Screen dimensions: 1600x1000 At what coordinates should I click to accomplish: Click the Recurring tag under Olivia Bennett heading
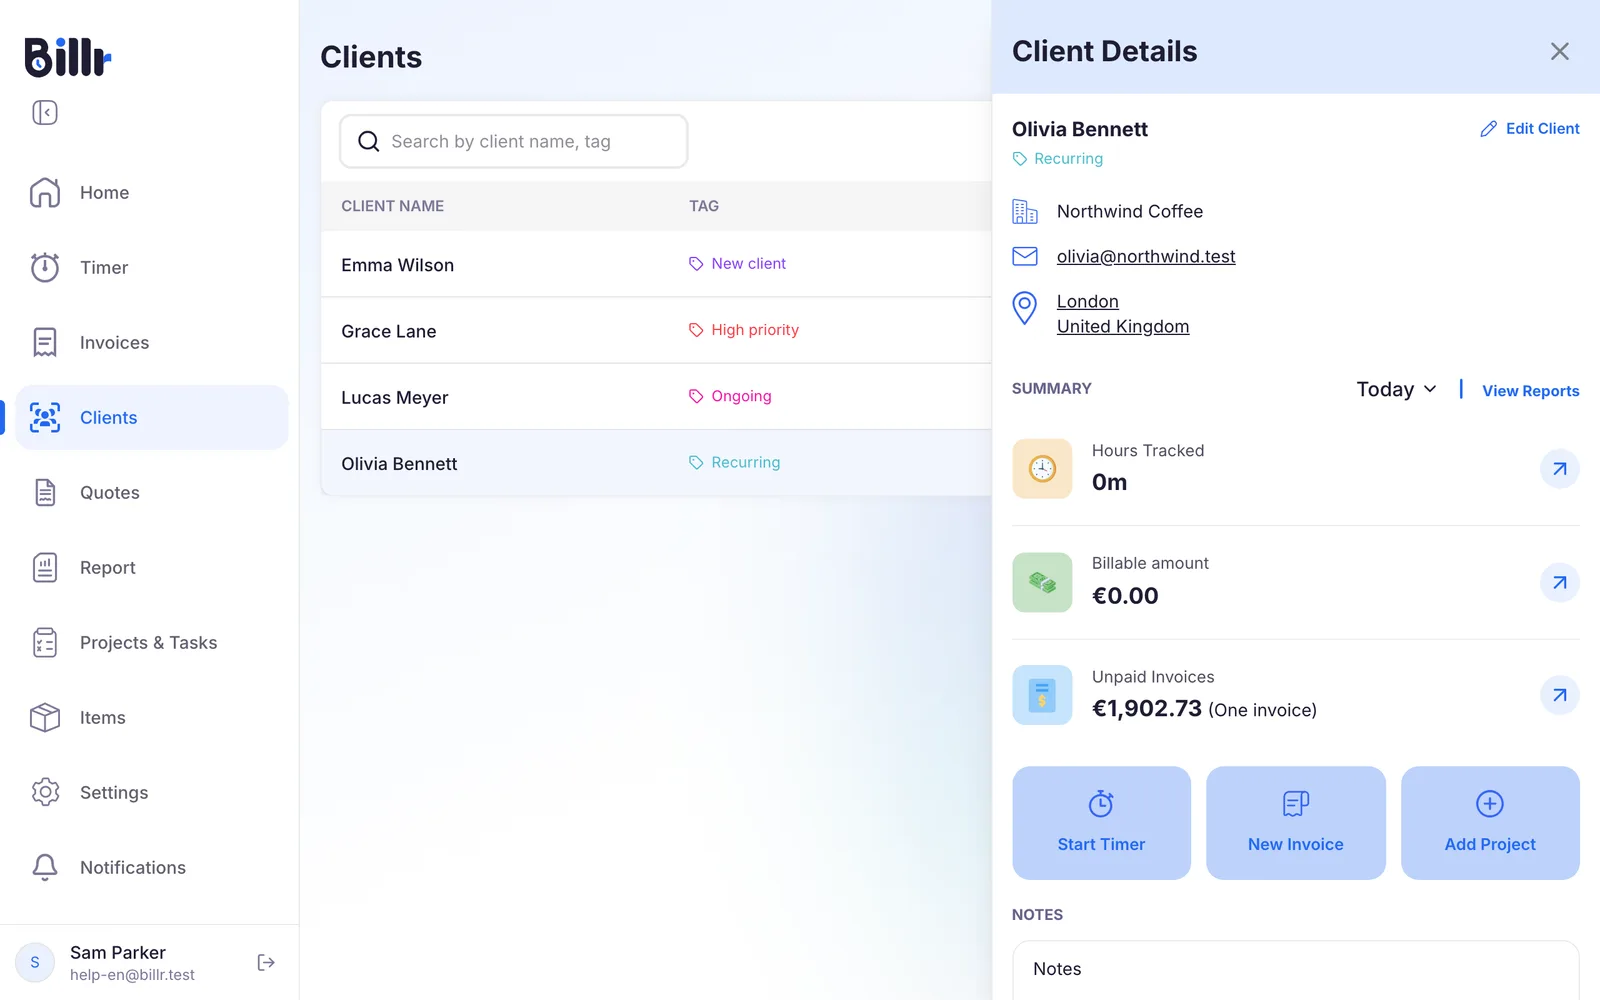tap(1058, 158)
